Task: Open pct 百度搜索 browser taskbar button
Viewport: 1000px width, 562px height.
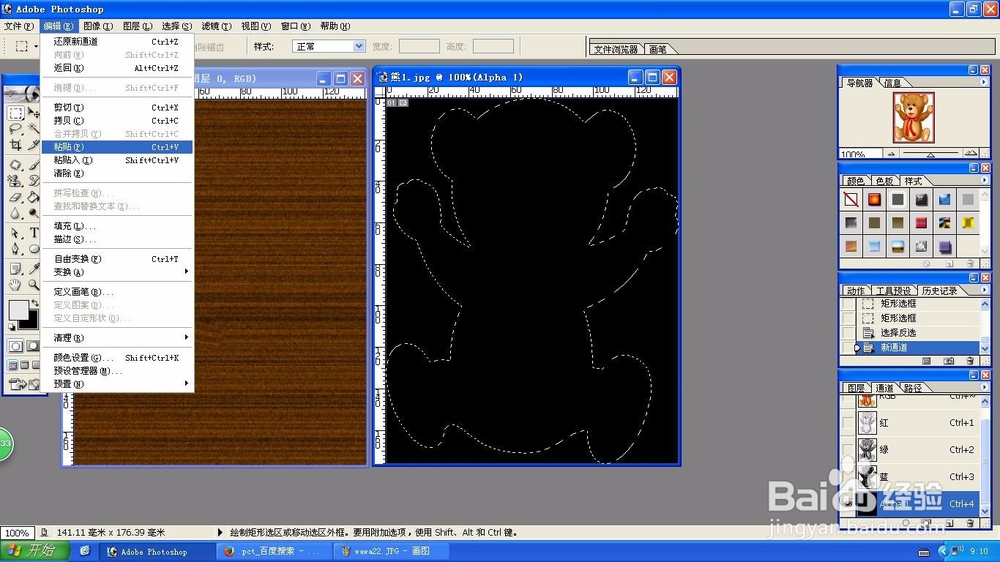Action: (274, 551)
